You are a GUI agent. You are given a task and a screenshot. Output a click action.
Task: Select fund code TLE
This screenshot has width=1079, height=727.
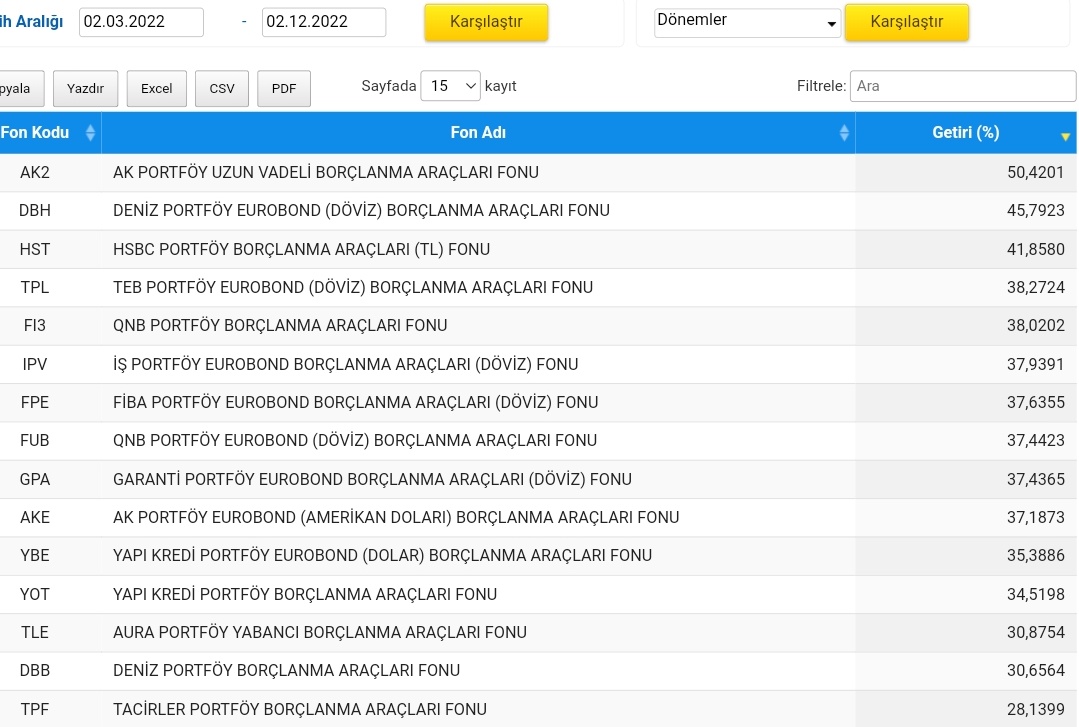34,632
